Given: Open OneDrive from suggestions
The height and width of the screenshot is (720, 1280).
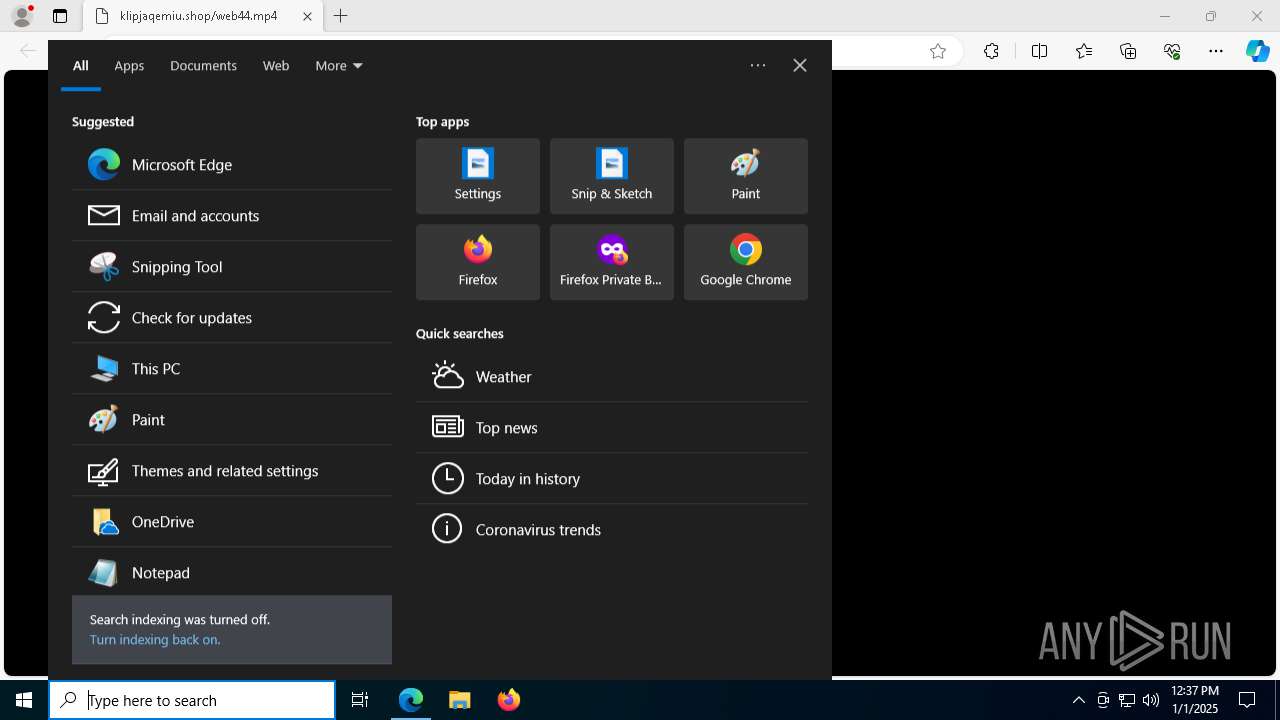Looking at the screenshot, I should 232,522.
